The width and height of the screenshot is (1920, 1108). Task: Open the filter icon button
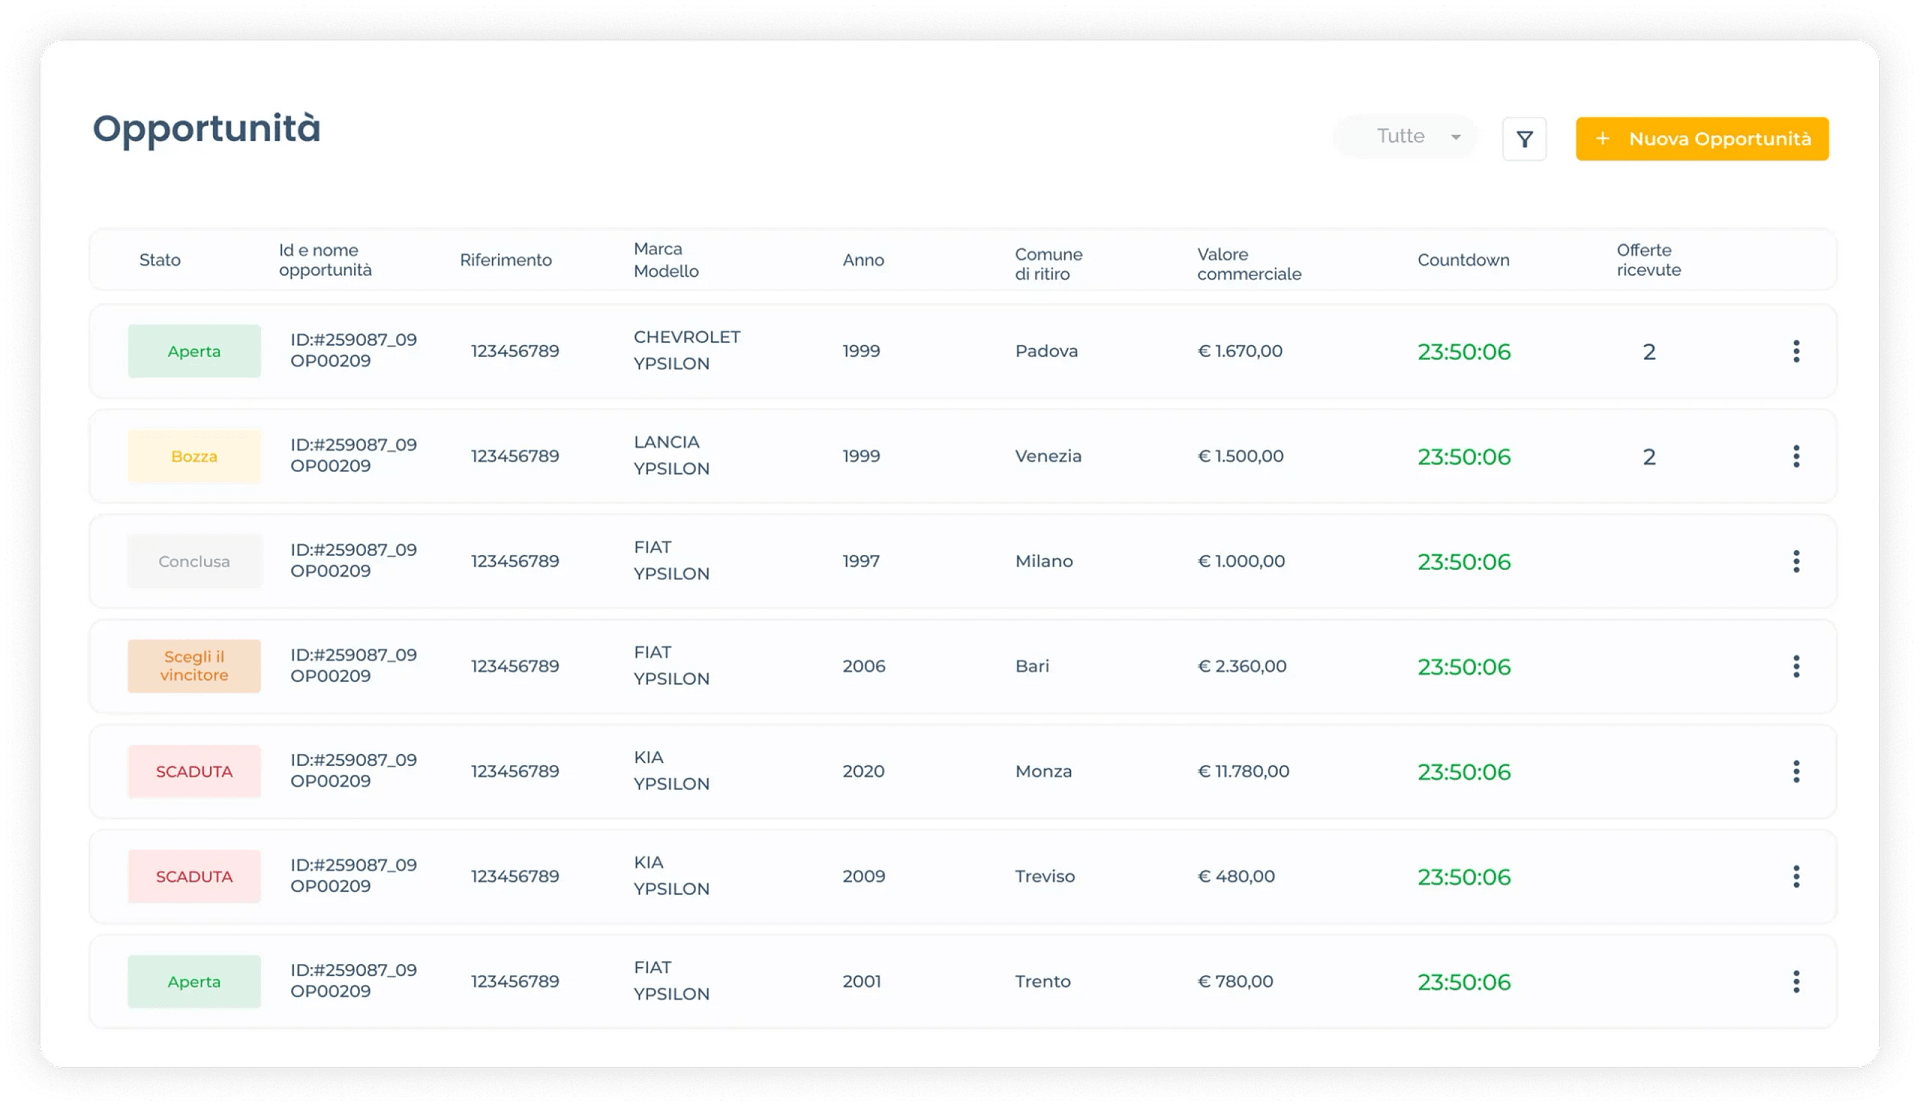pos(1524,139)
